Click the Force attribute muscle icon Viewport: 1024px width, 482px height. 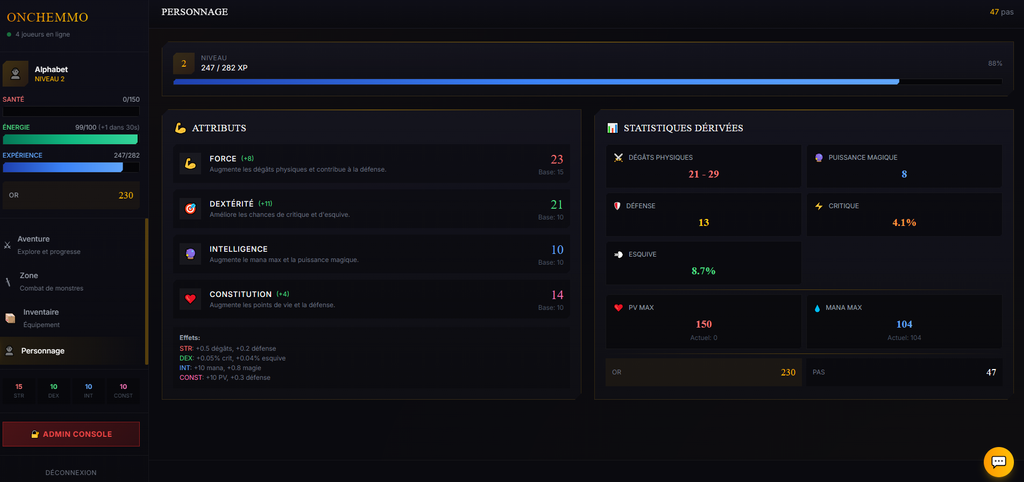[x=190, y=163]
